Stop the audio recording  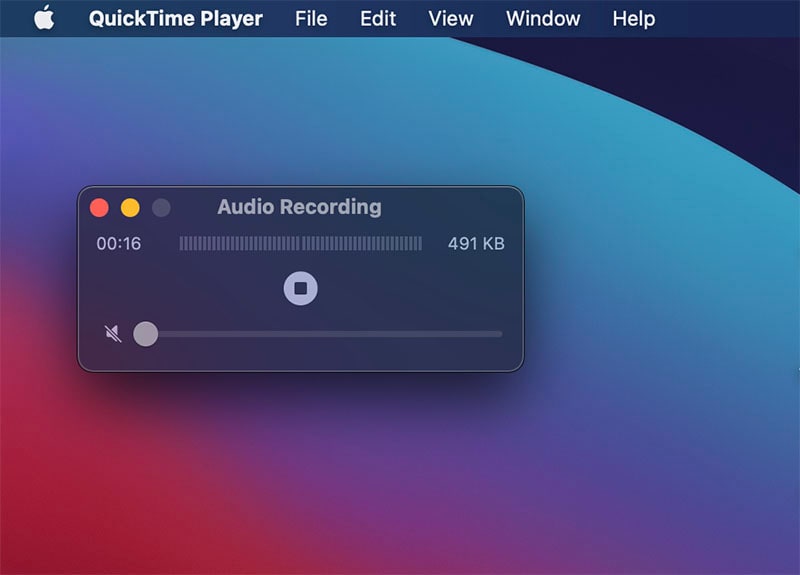pyautogui.click(x=301, y=288)
